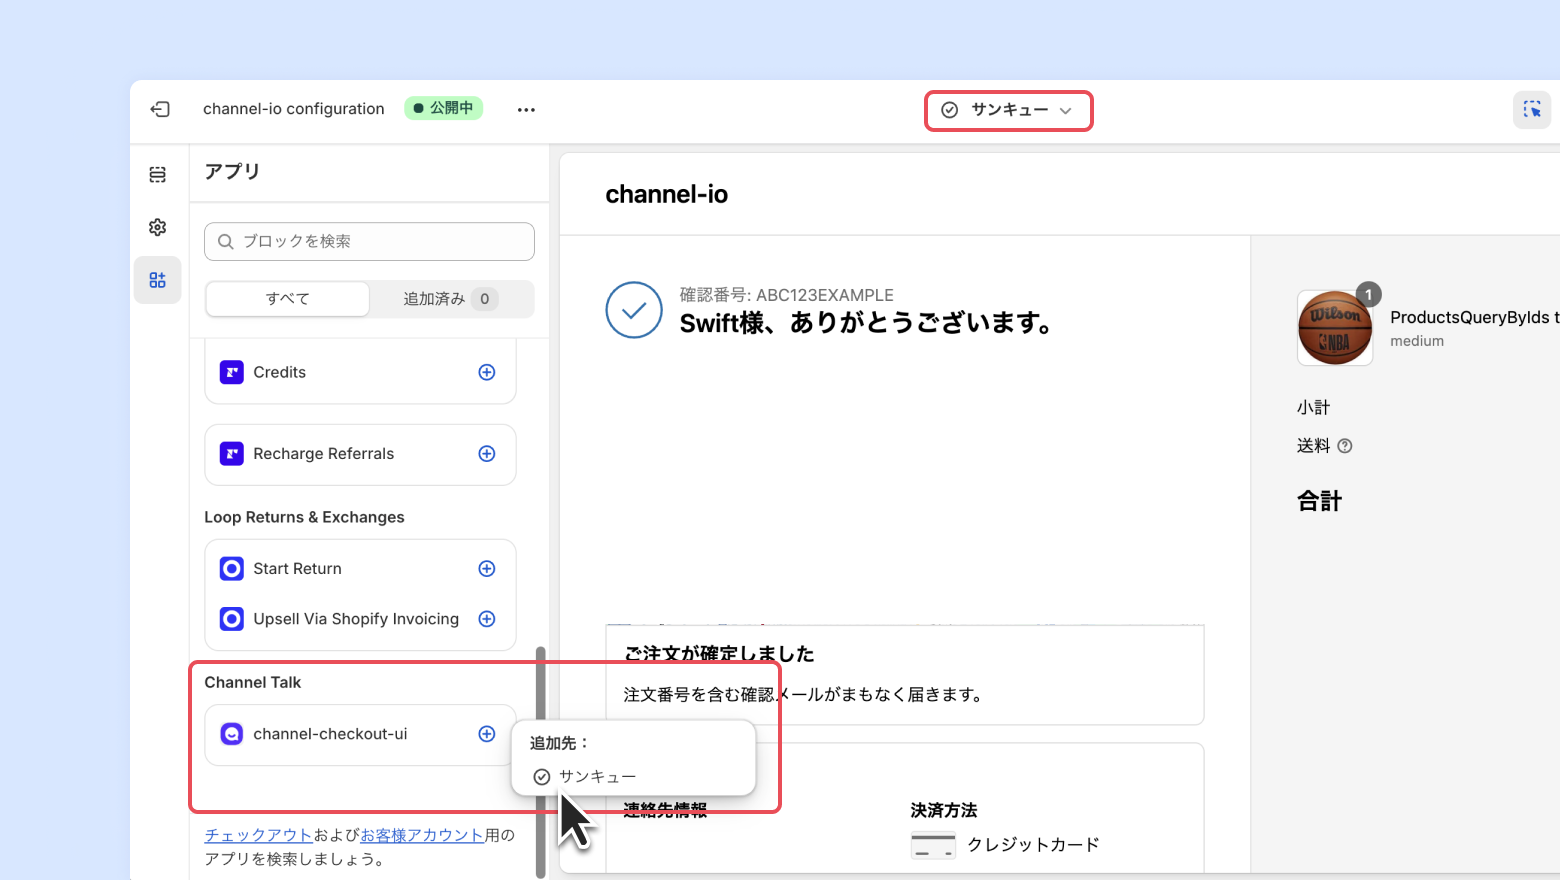Image resolution: width=1560 pixels, height=880 pixels.
Task: Open the settings gear icon
Action: tap(158, 227)
